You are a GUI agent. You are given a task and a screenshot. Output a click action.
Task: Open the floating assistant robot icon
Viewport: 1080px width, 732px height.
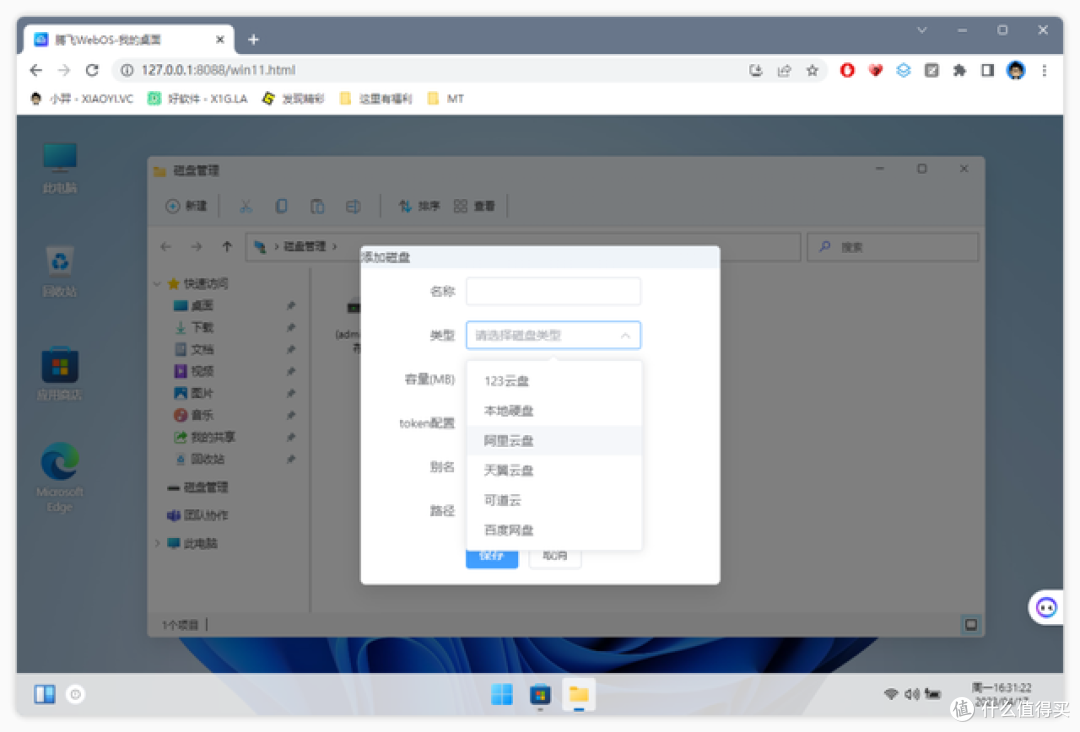tap(1046, 607)
